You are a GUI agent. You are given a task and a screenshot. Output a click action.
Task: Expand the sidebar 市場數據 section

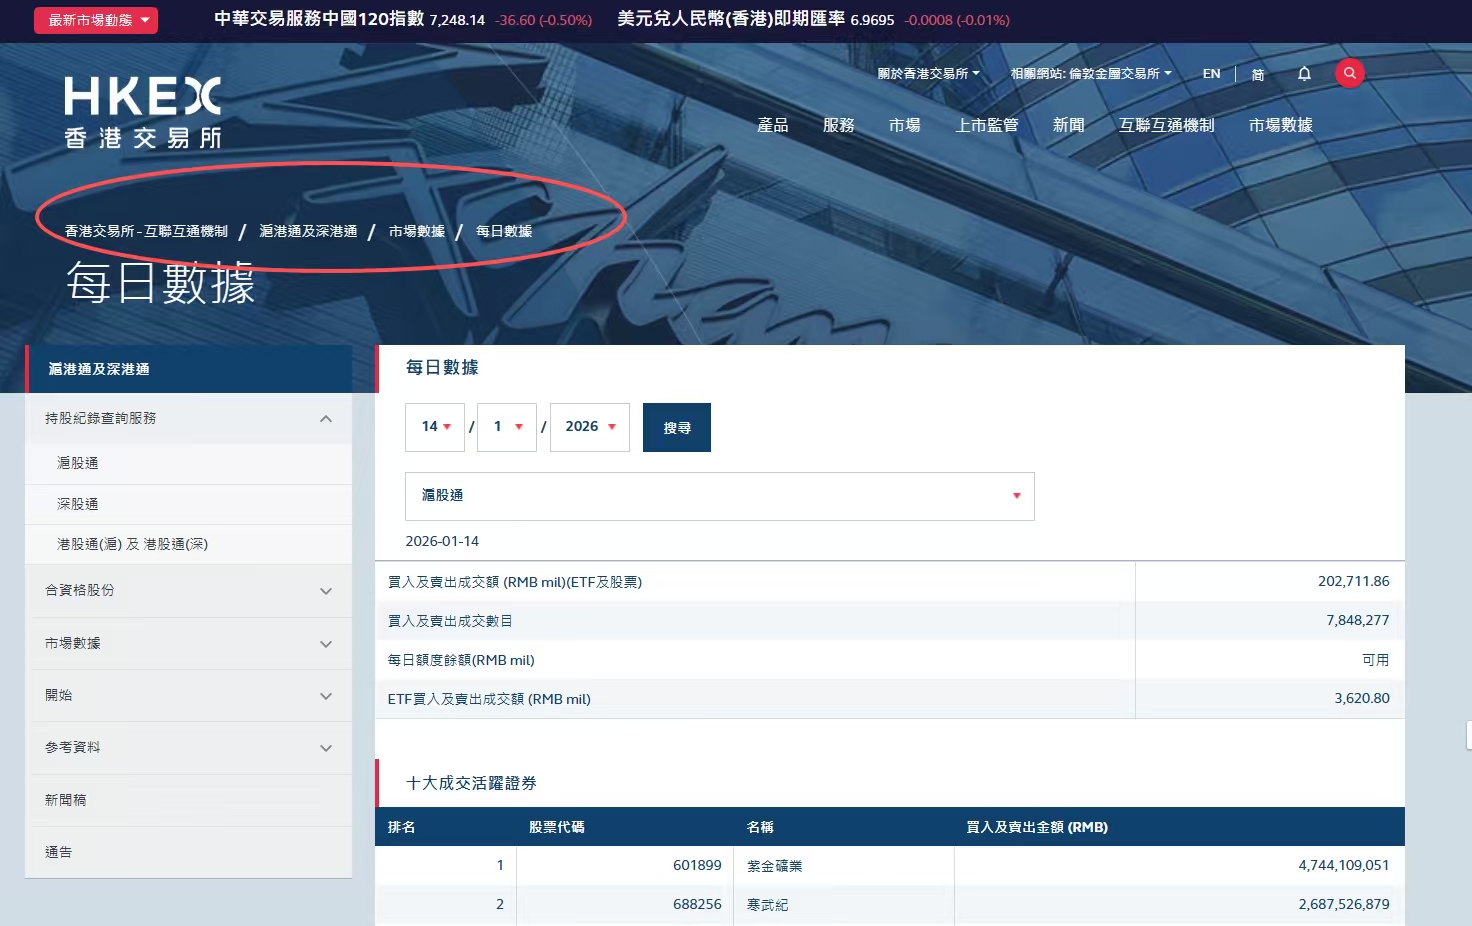point(188,644)
